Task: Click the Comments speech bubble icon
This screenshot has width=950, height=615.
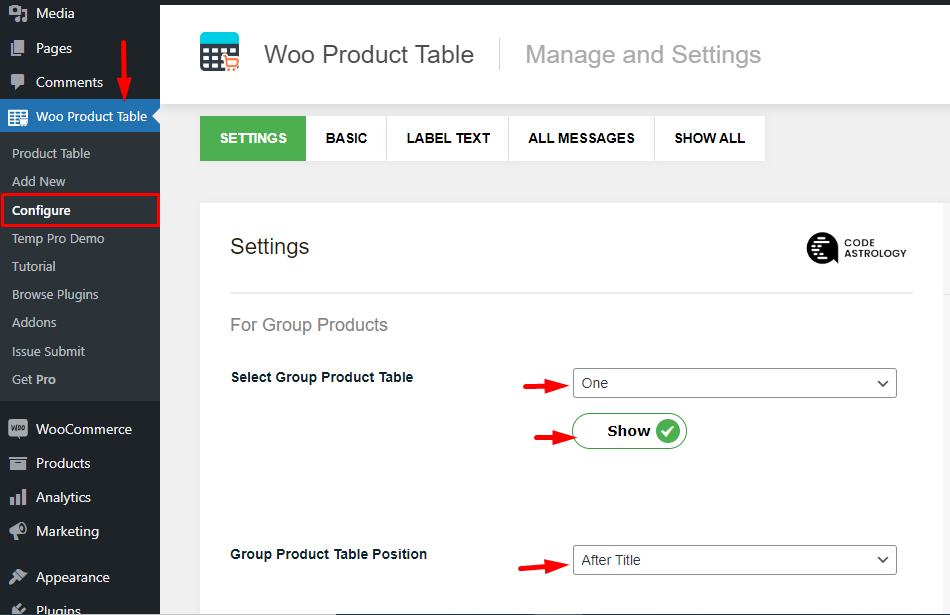Action: click(18, 82)
